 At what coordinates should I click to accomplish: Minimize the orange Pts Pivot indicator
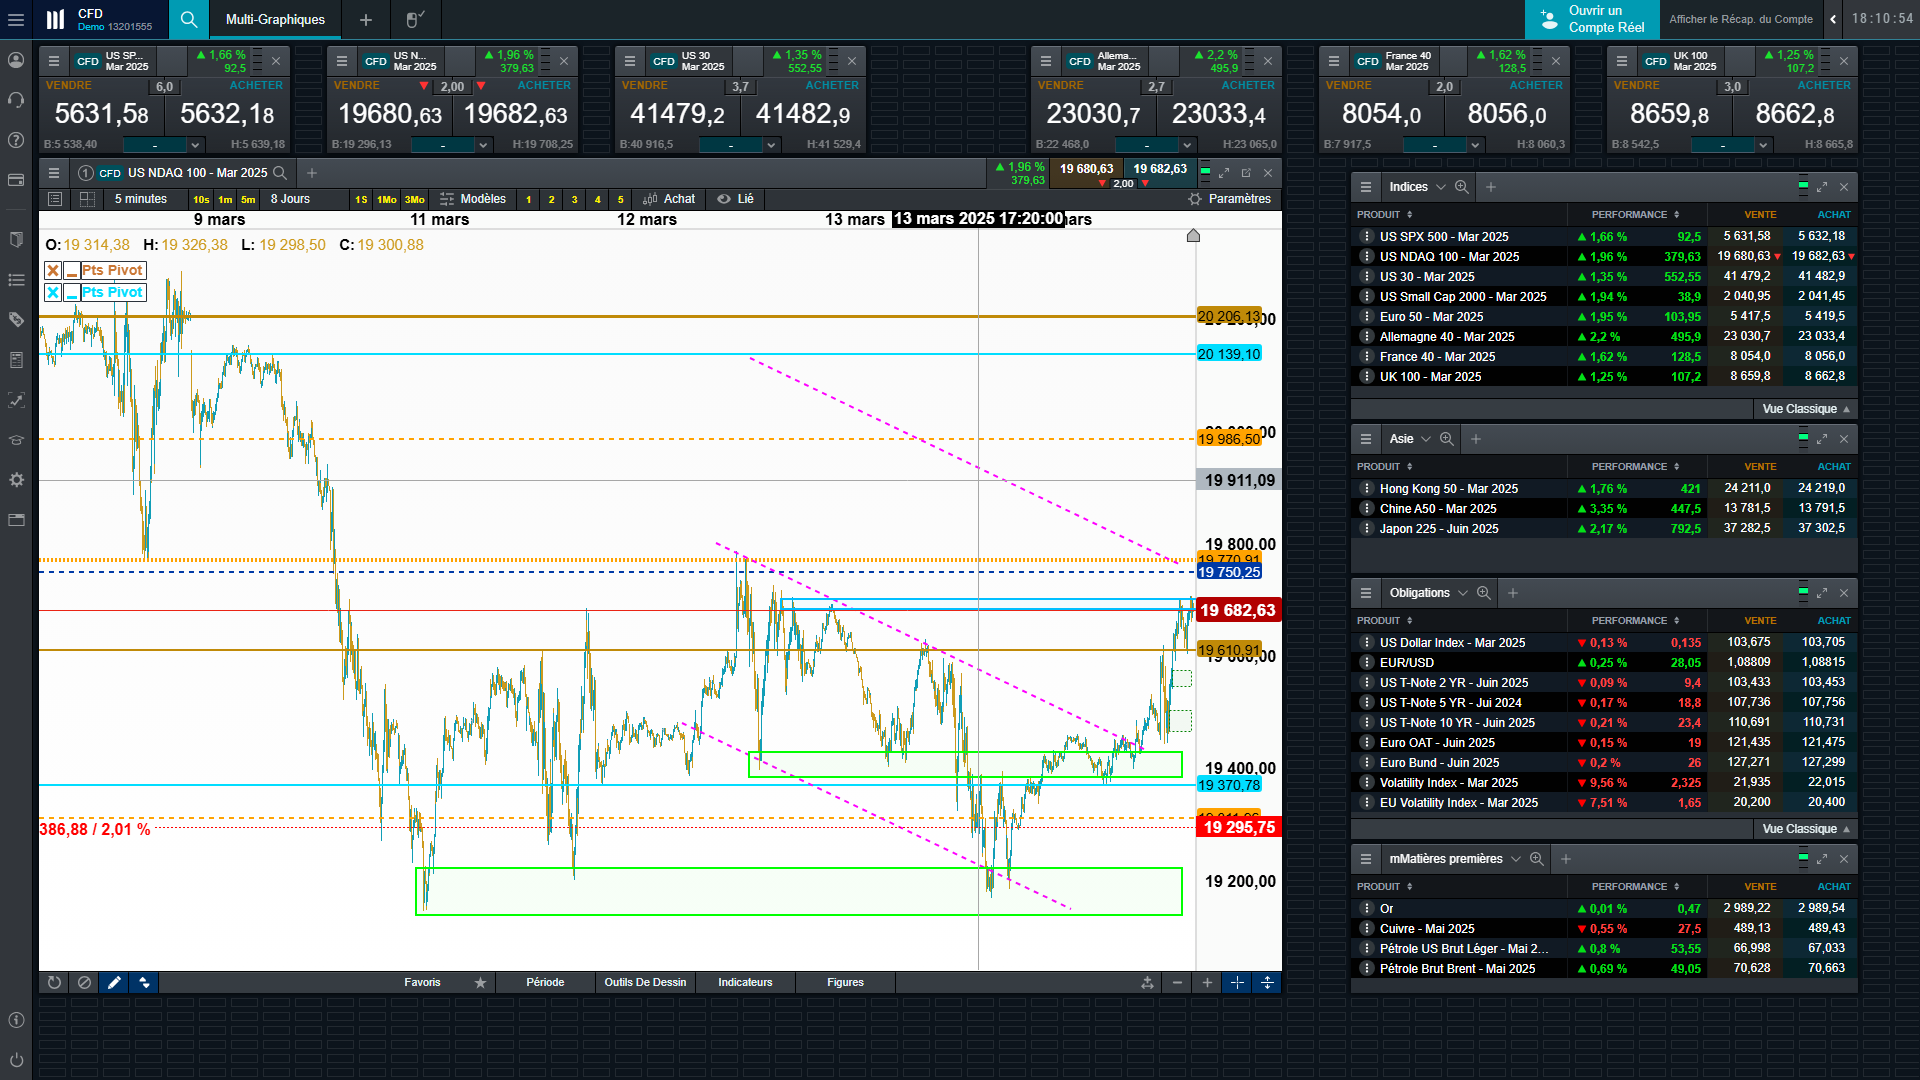click(x=72, y=271)
